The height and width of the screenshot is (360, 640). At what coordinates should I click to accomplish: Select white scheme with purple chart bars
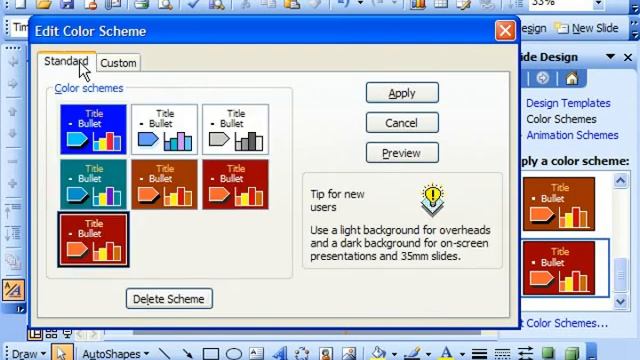(164, 129)
